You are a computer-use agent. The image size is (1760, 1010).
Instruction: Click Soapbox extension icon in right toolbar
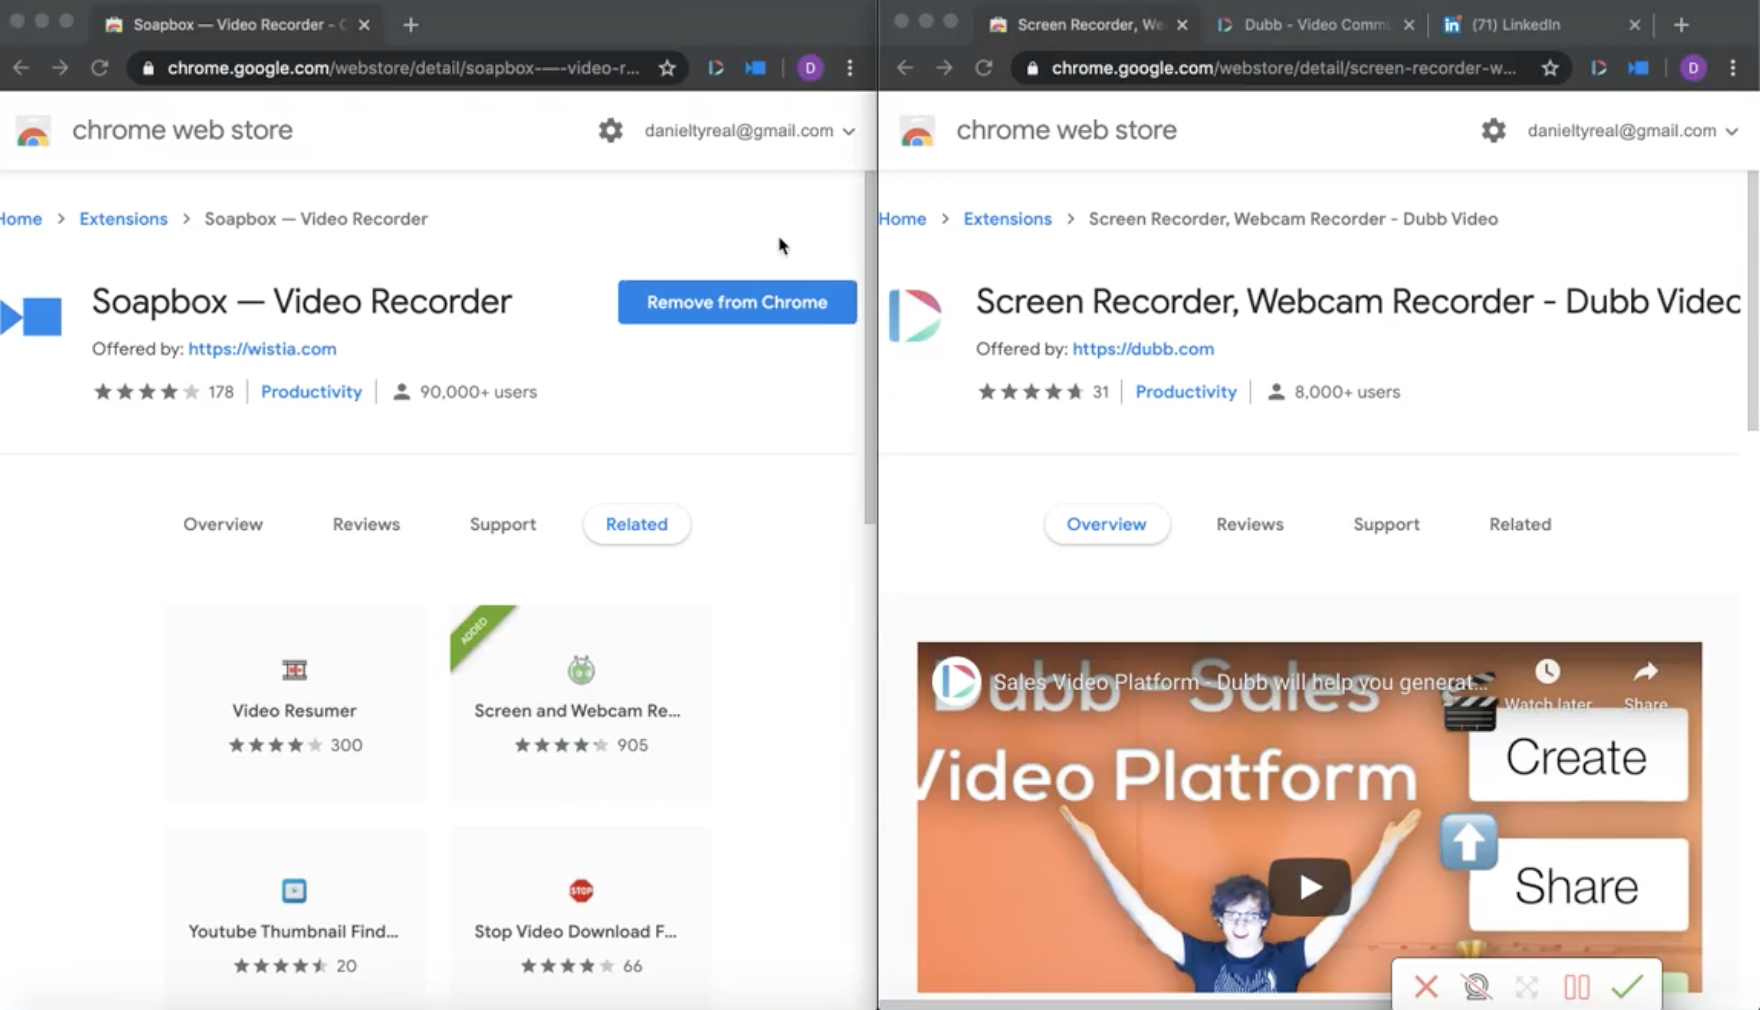(1638, 68)
